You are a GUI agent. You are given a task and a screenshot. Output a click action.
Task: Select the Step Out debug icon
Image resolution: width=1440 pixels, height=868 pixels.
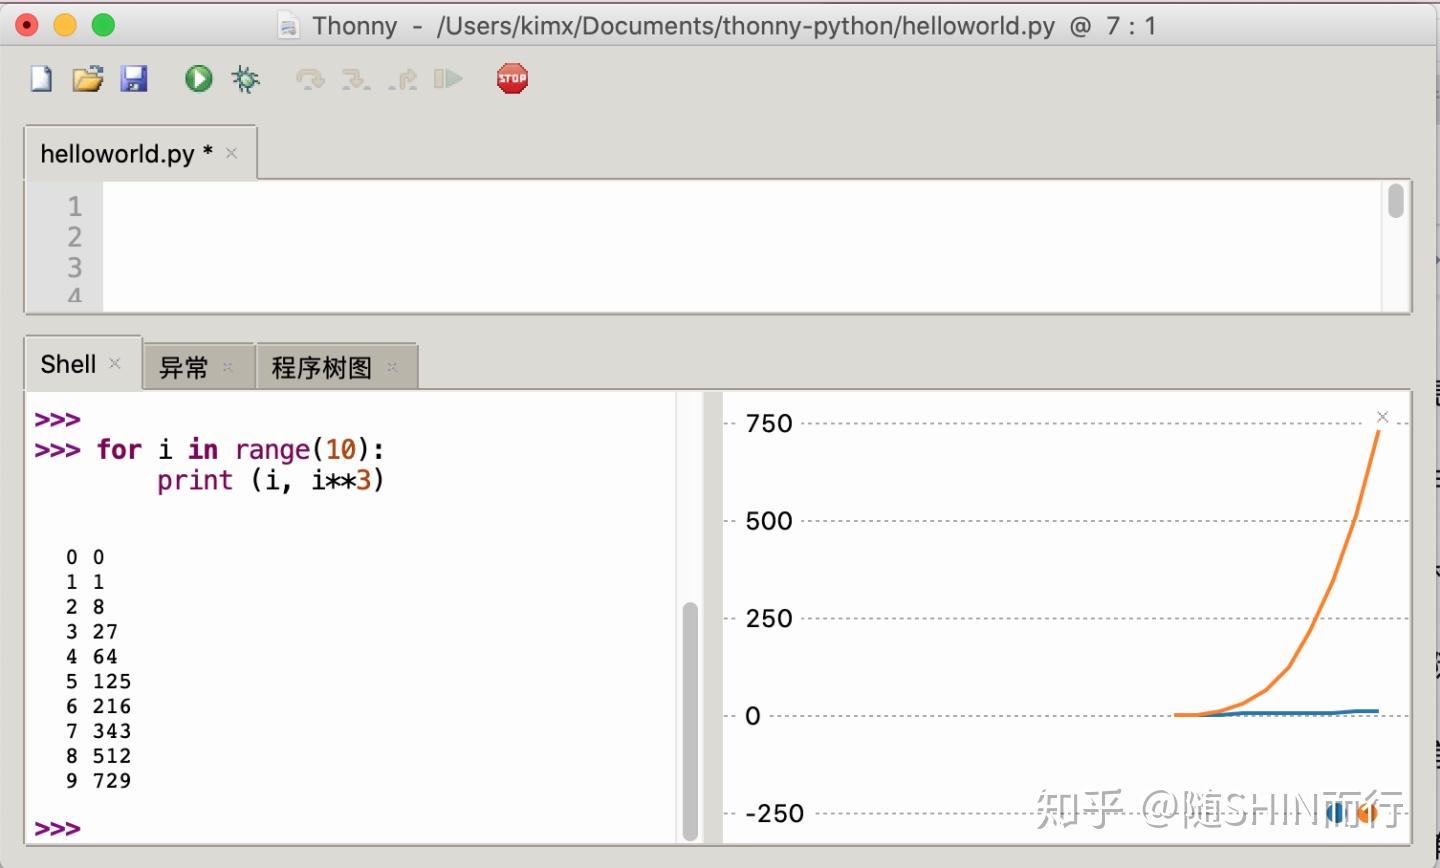(x=403, y=78)
